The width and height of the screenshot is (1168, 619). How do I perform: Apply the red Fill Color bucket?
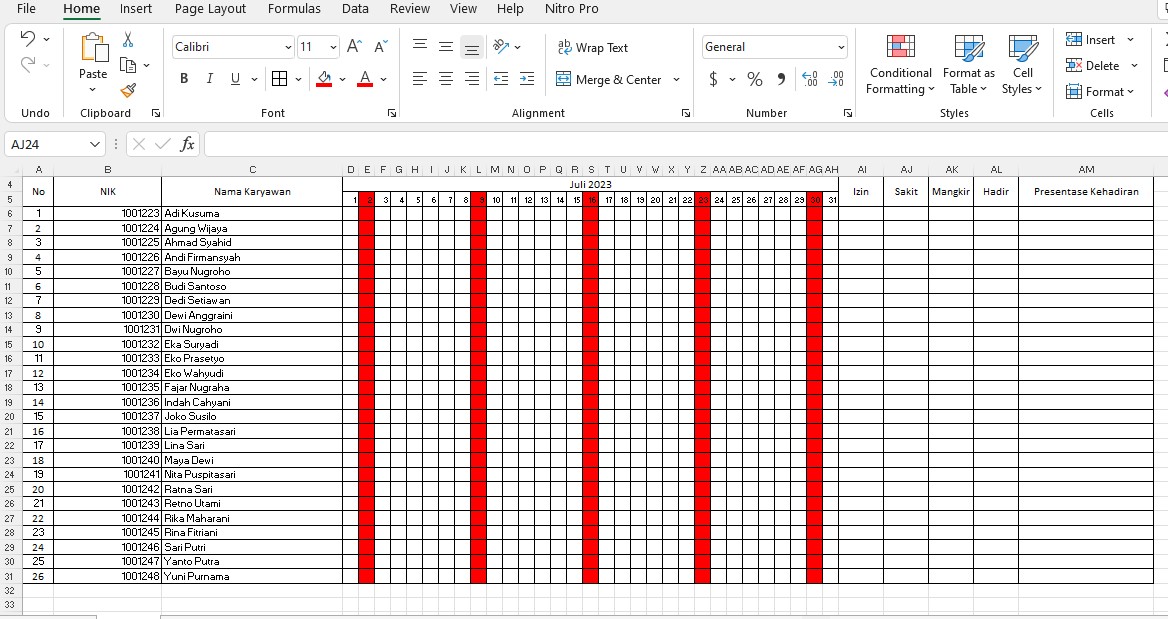(x=324, y=79)
